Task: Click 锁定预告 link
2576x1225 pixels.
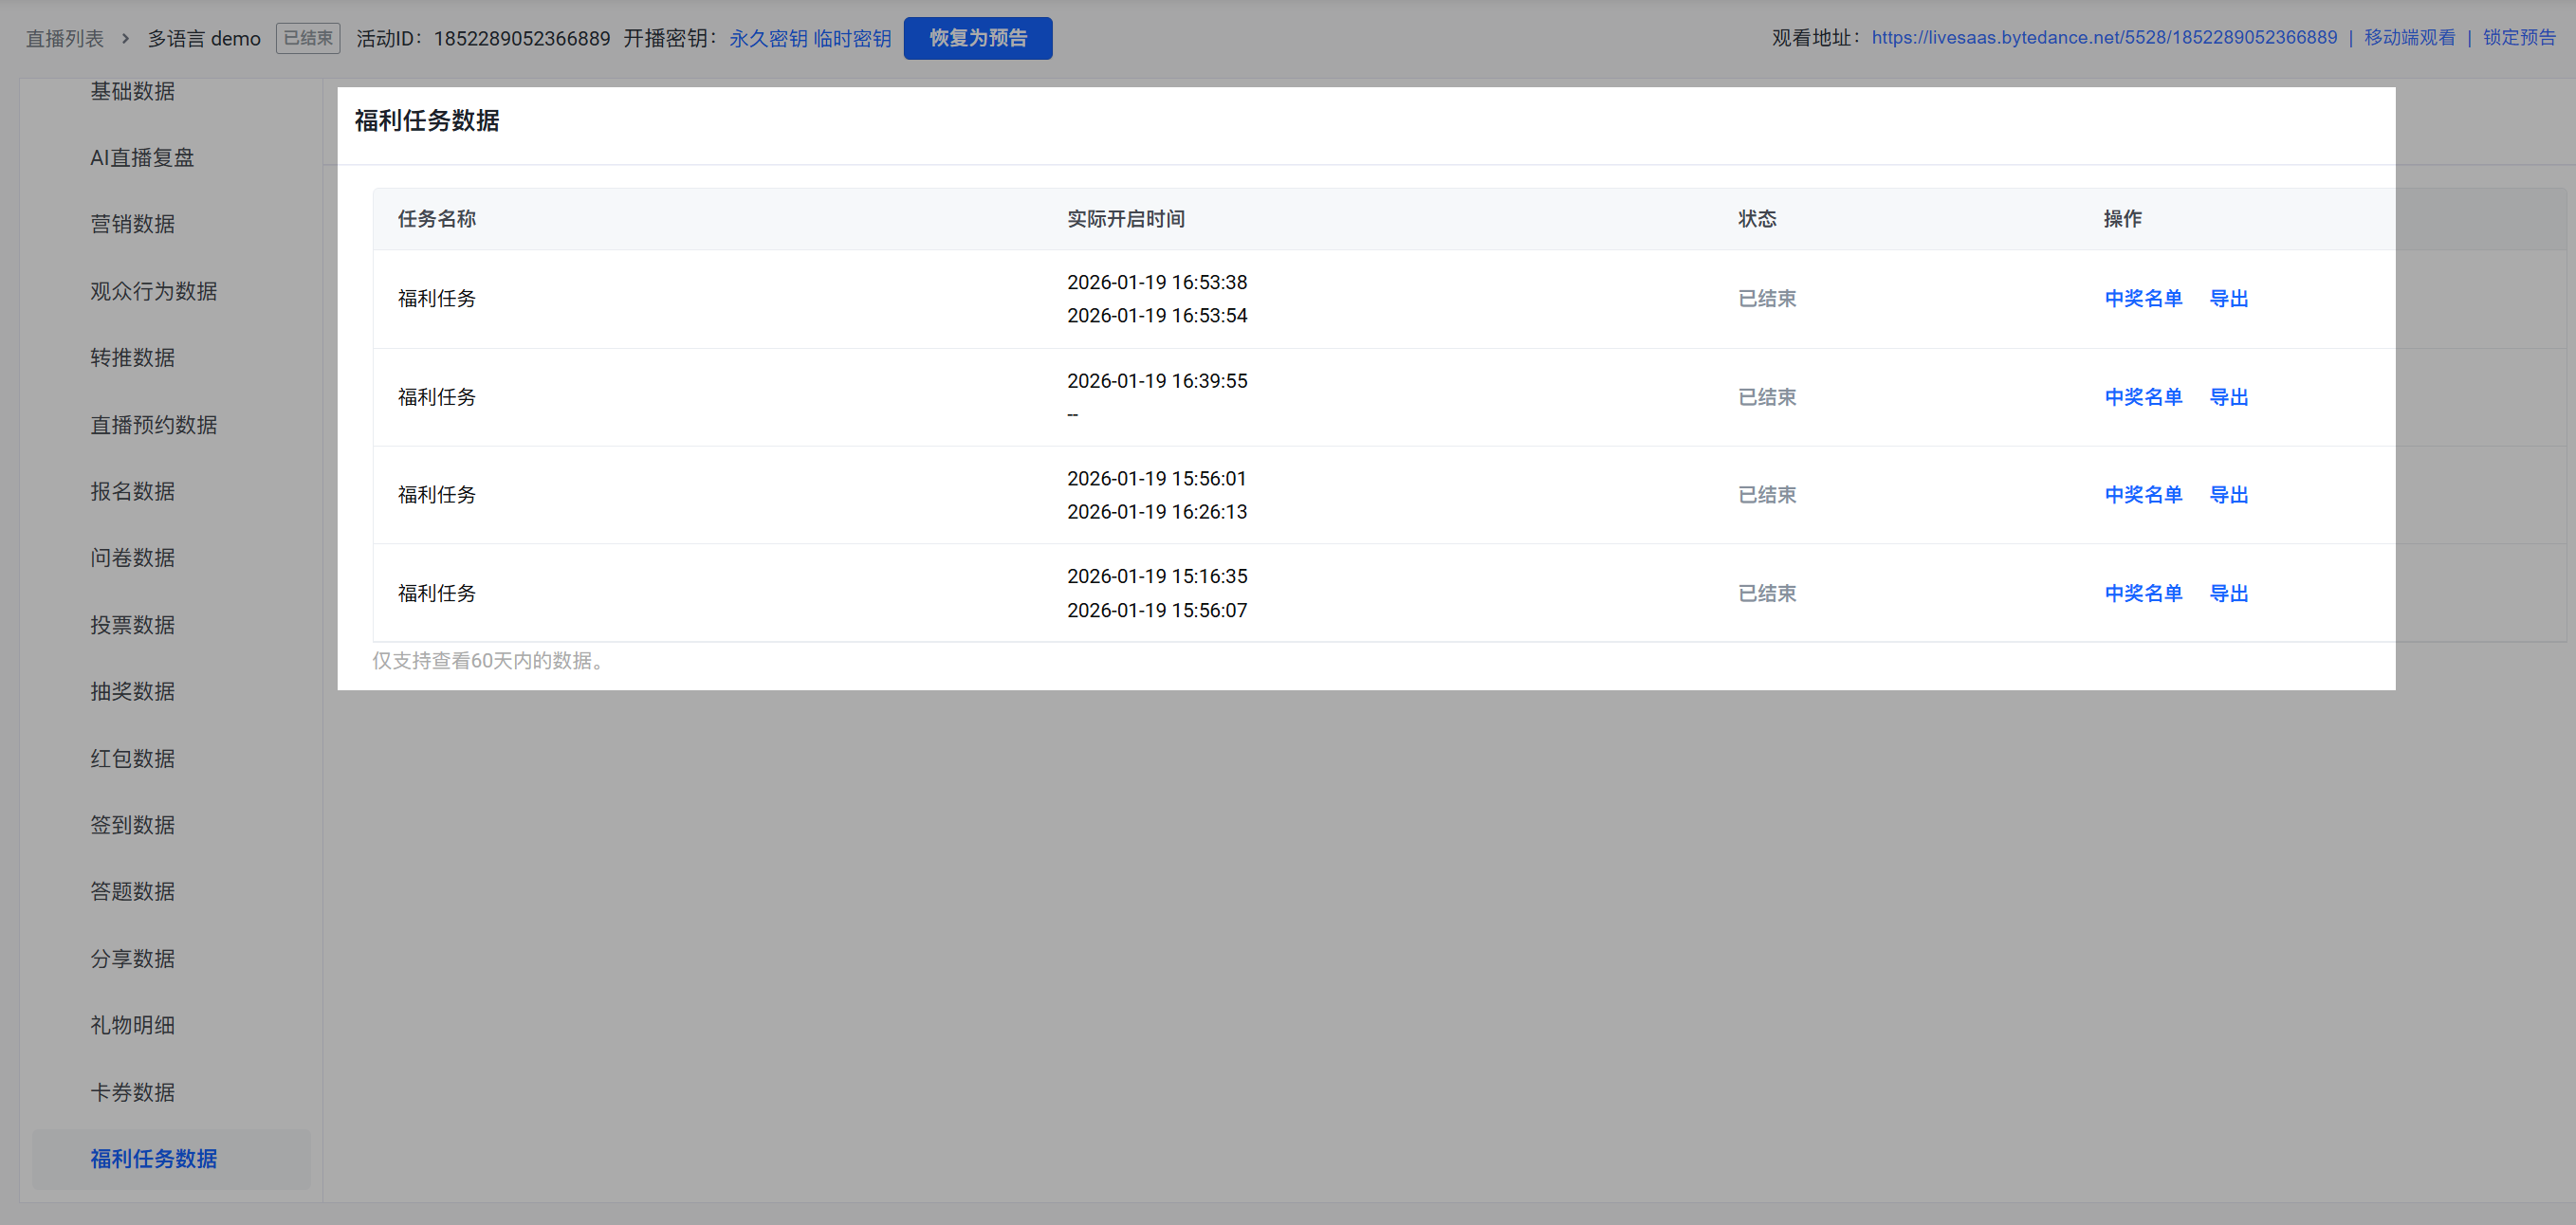Action: tap(2519, 38)
